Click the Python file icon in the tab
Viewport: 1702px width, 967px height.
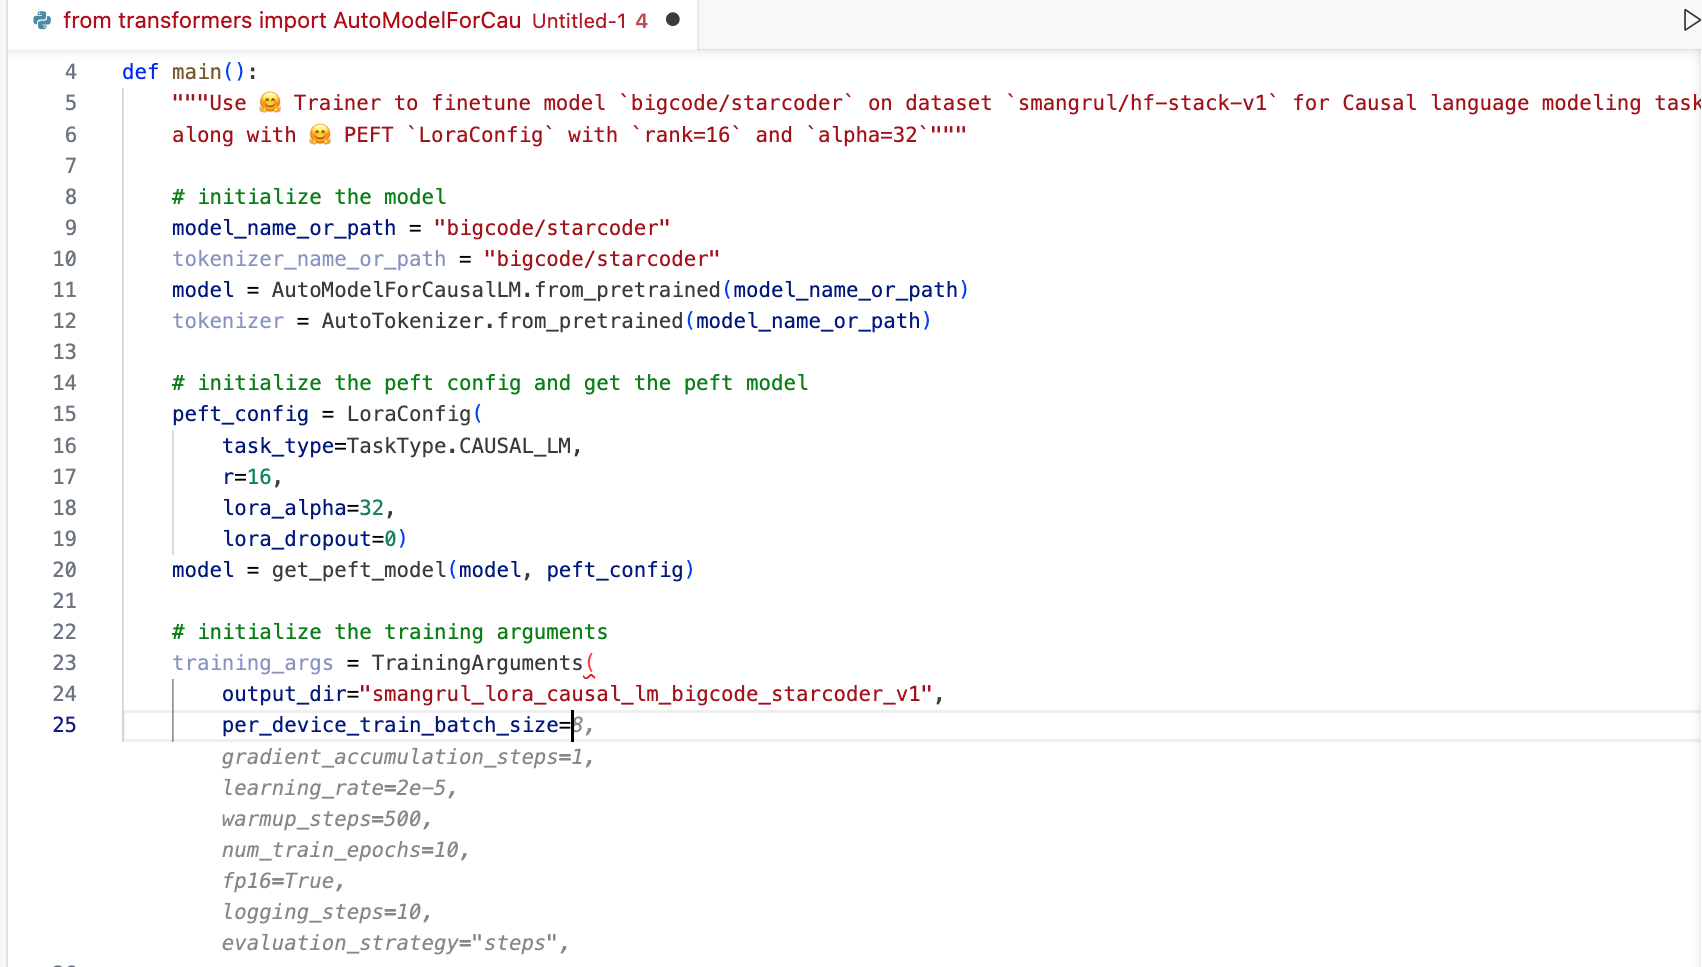pos(42,20)
